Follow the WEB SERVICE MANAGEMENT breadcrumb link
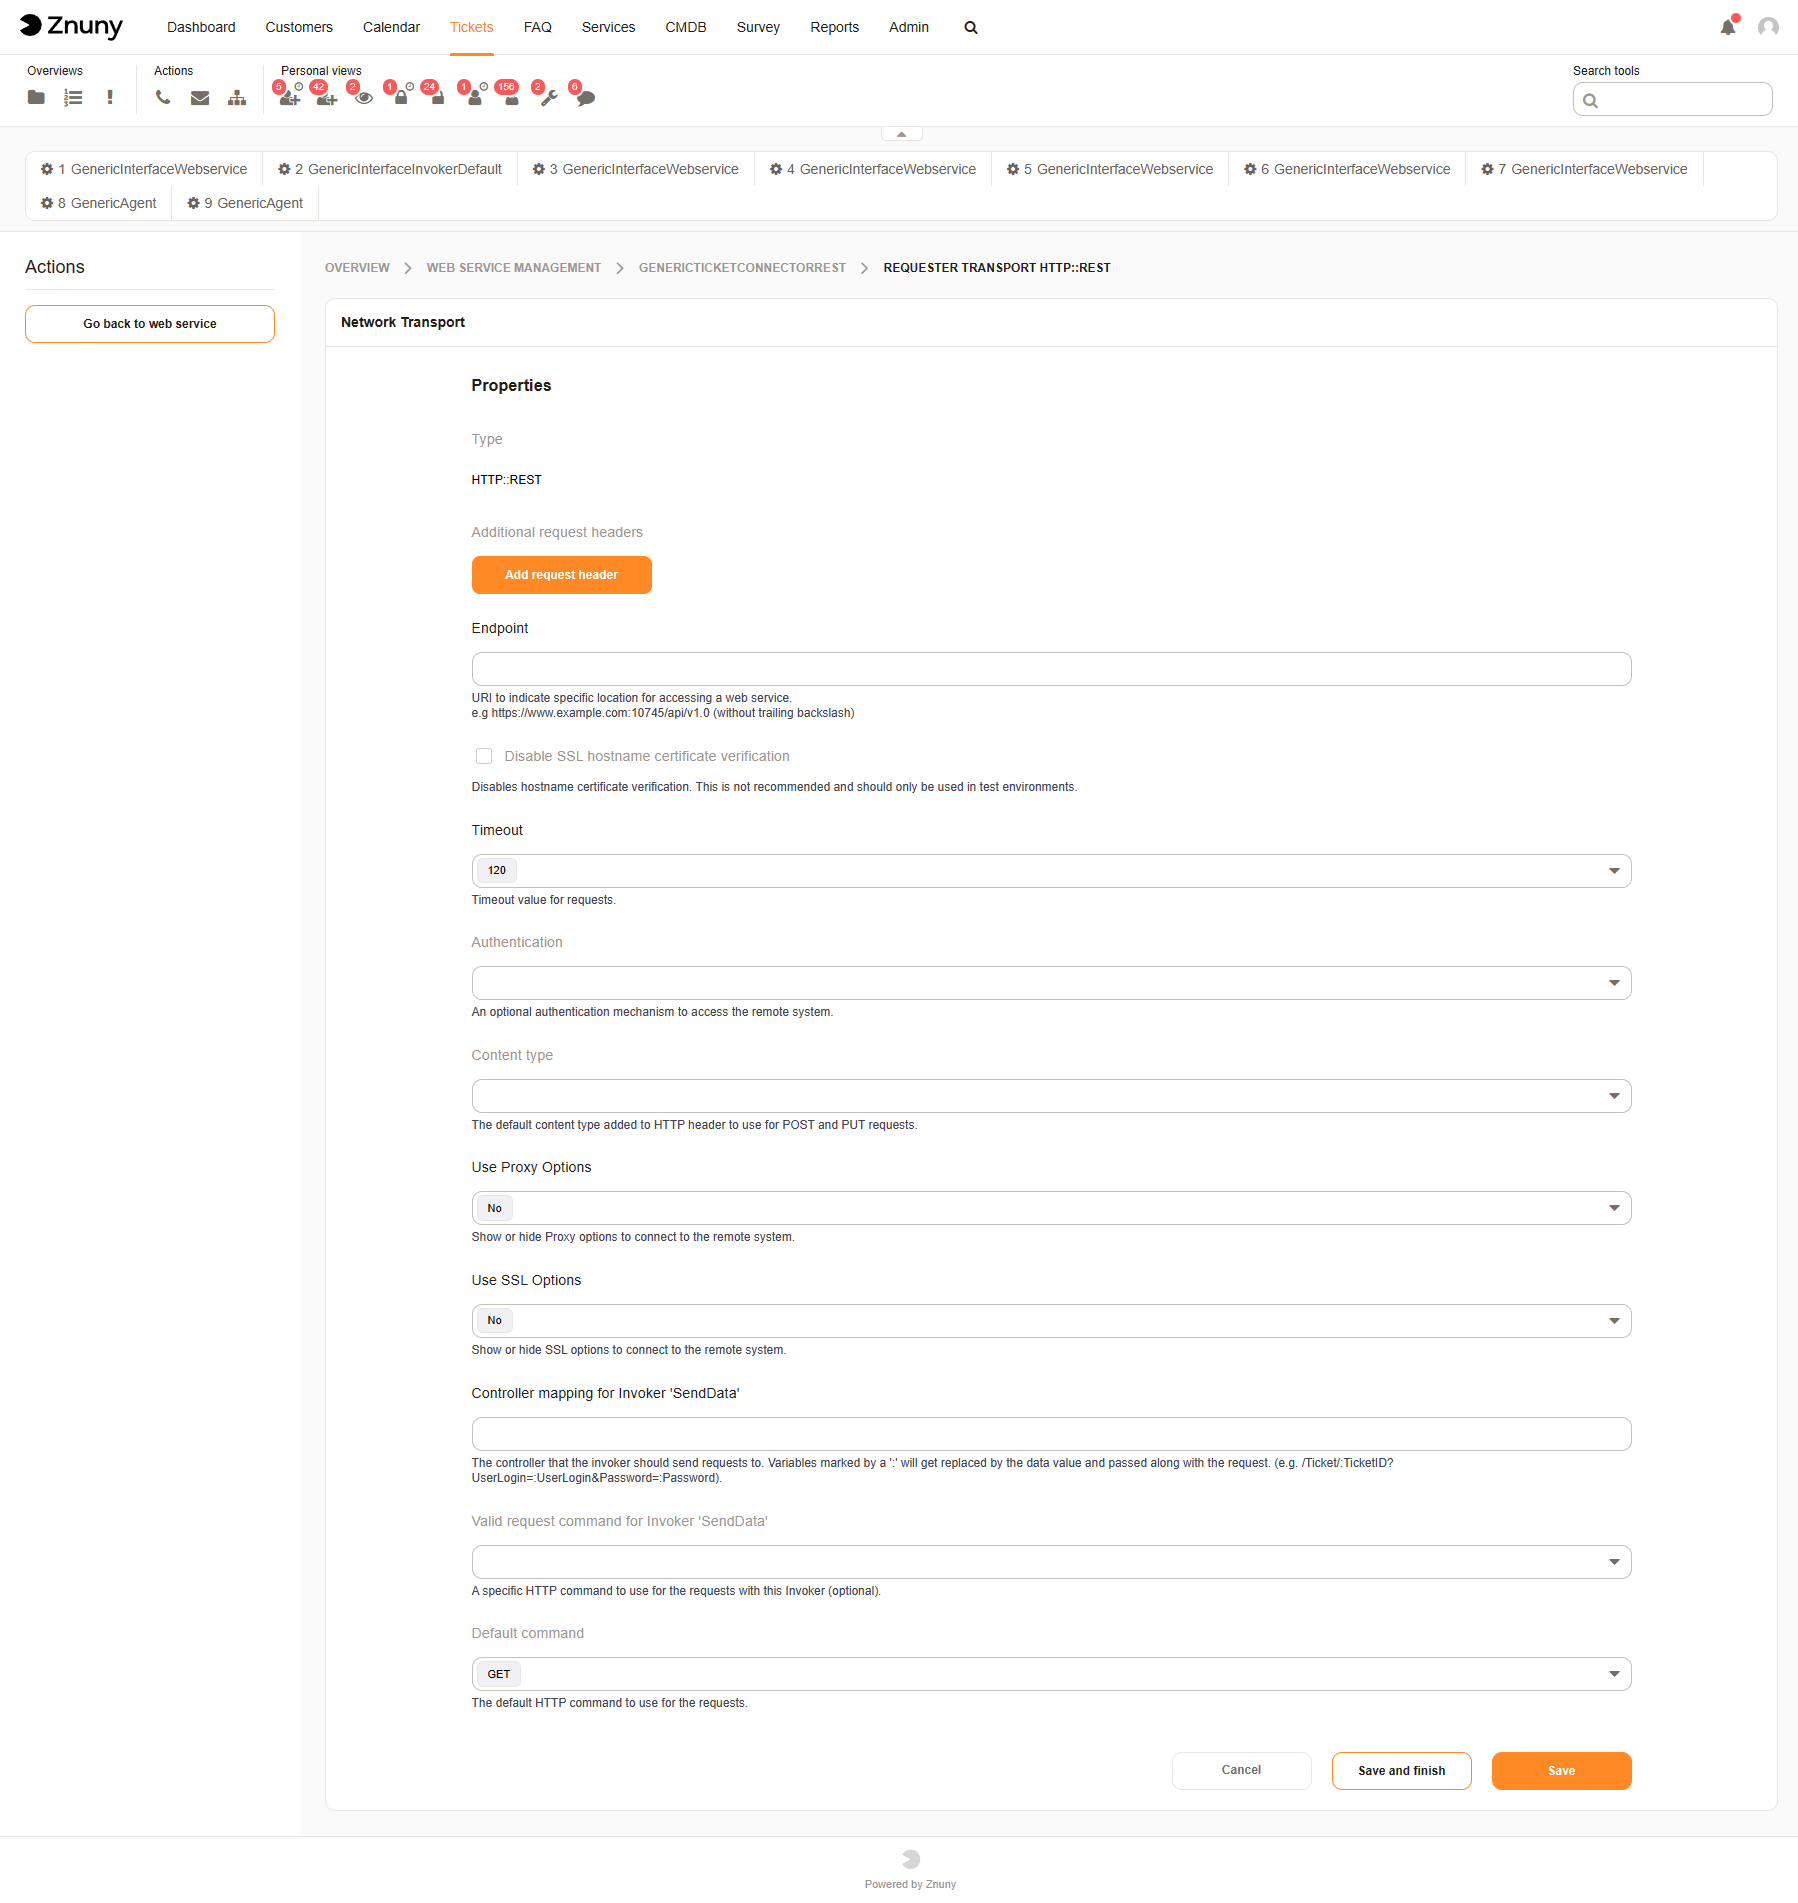The image size is (1798, 1903). coord(513,267)
